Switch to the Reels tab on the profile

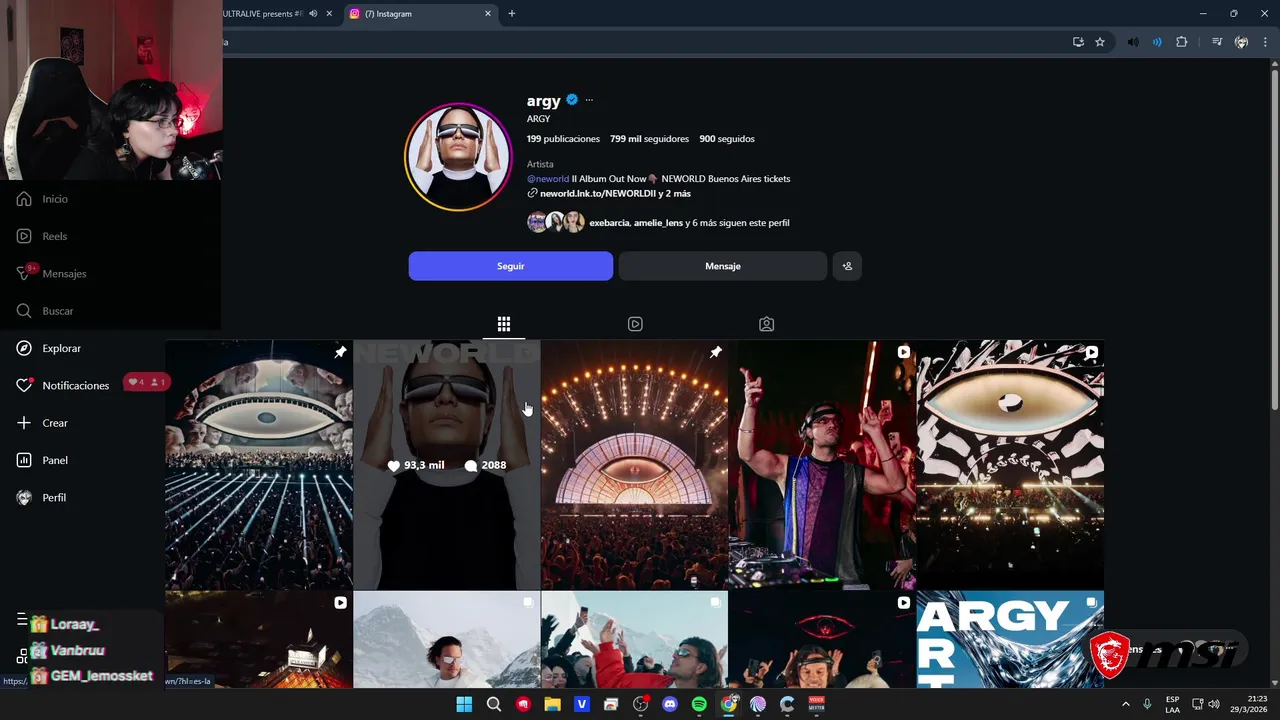tap(635, 324)
